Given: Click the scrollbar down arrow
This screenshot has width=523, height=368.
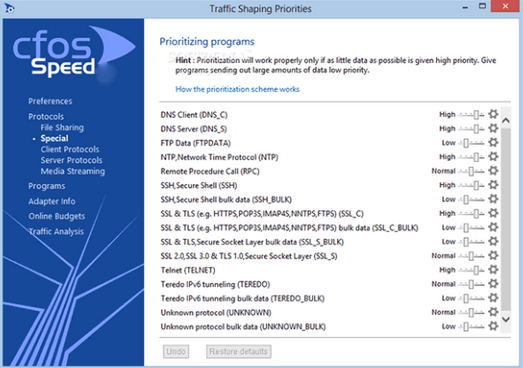Looking at the screenshot, I should (x=506, y=319).
